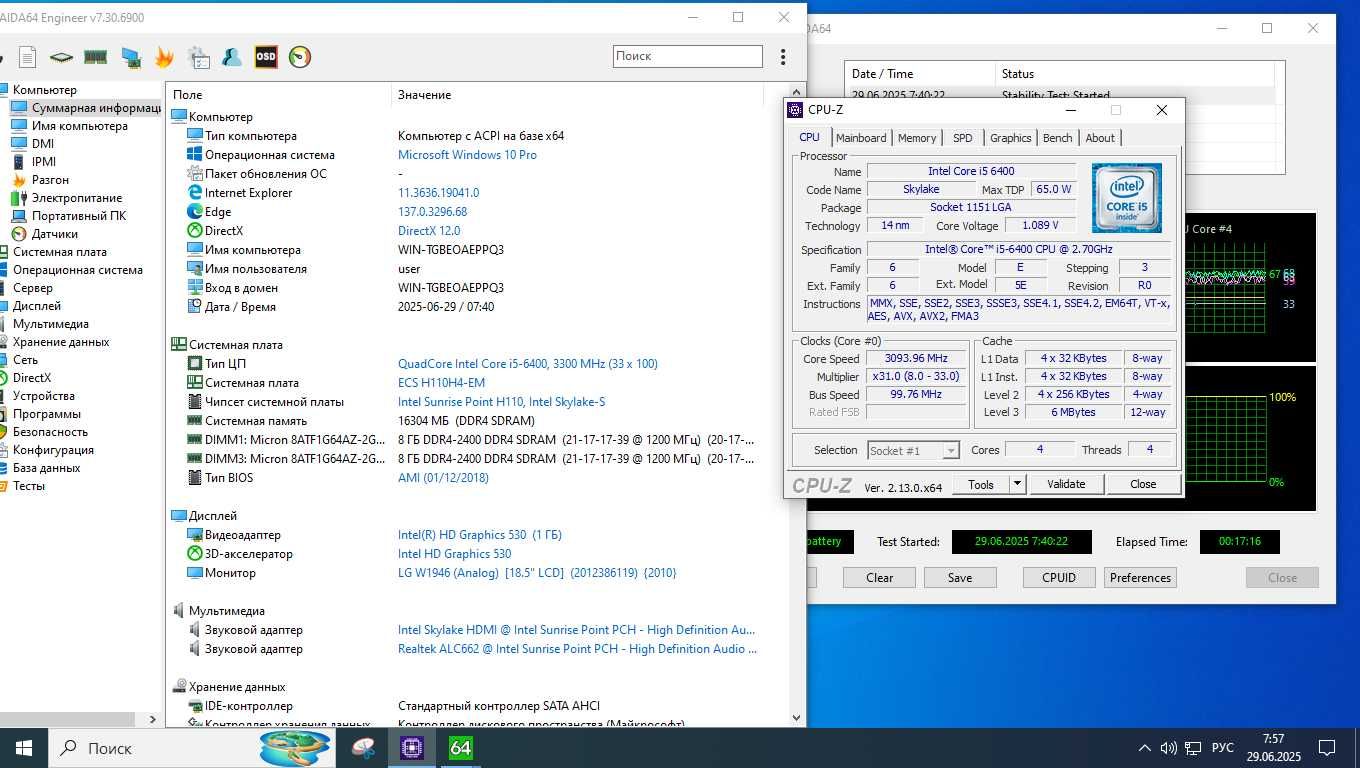Click CPUID in the stability test window
1360x768 pixels.
tap(1059, 577)
